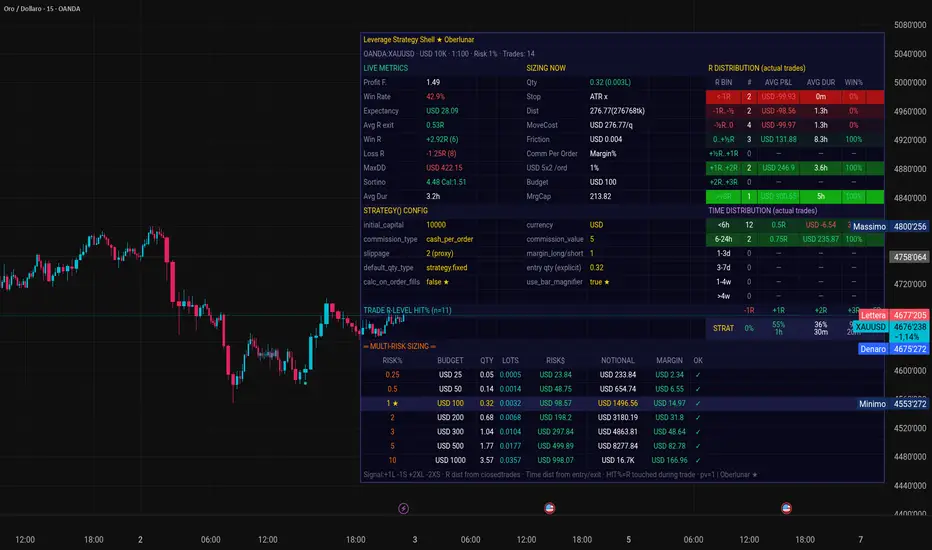The height and width of the screenshot is (550, 932).
Task: Click the initial_capital value 10000
Action: click(x=436, y=225)
